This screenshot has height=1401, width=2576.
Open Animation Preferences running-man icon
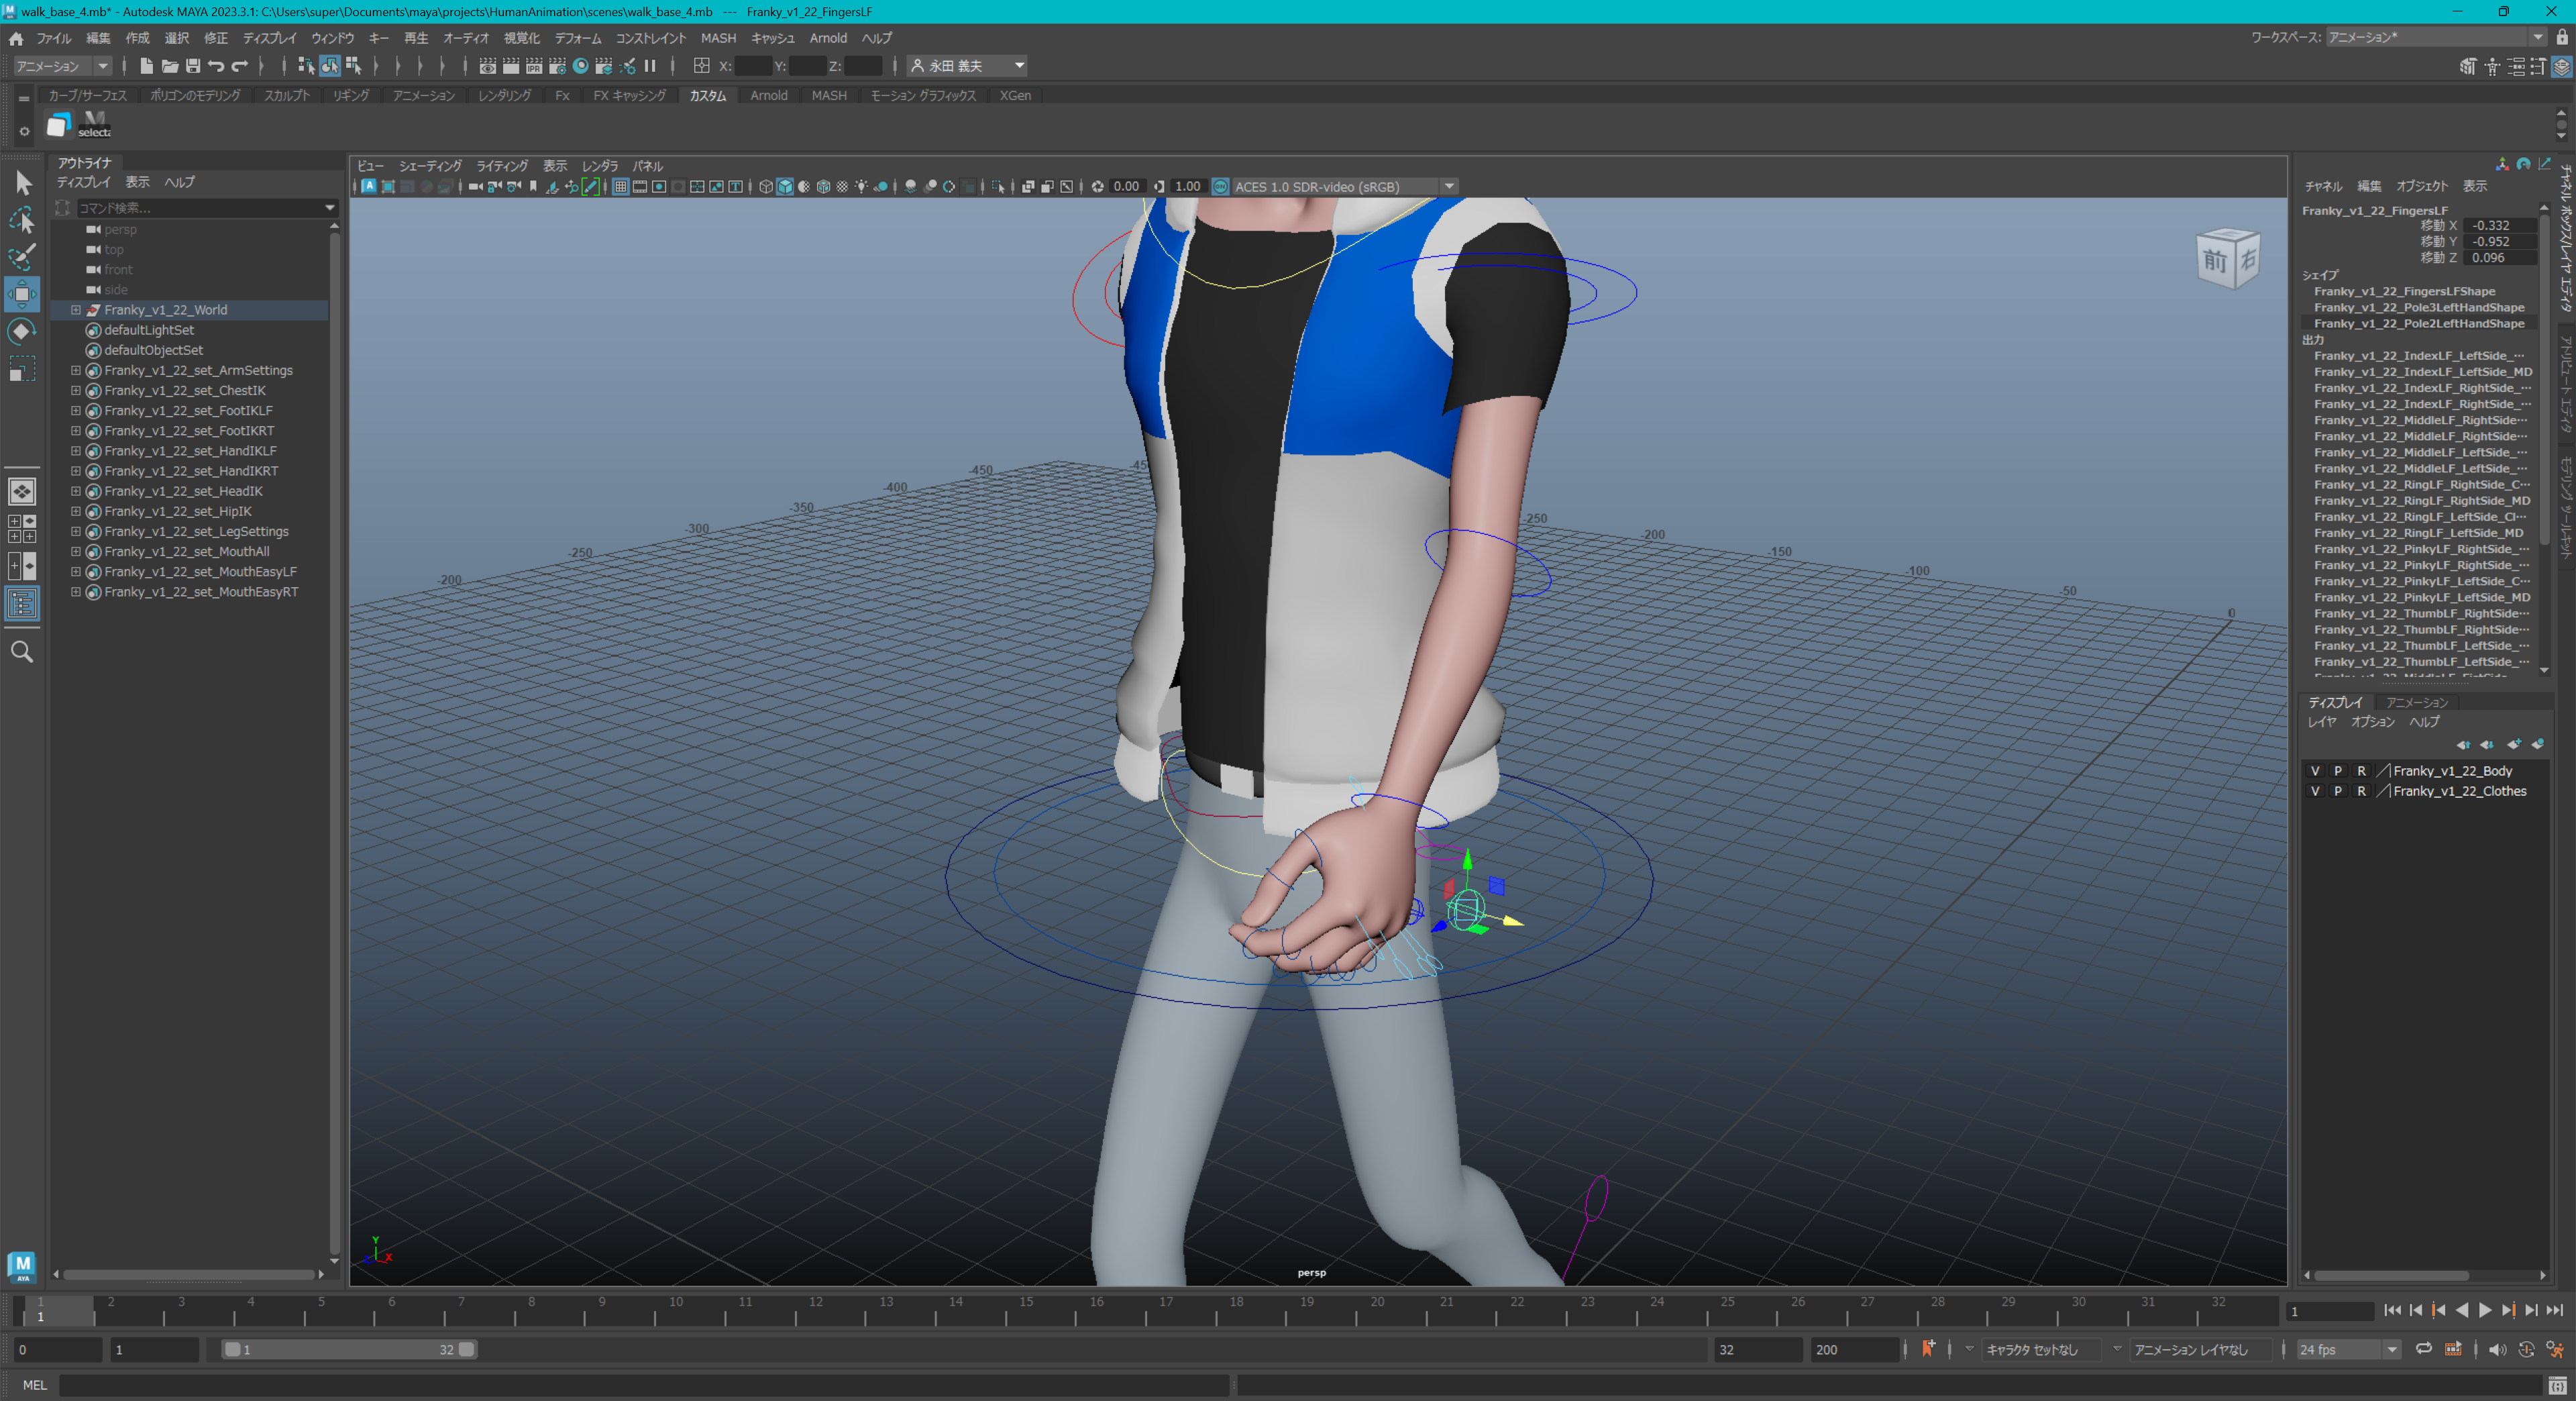point(2555,1349)
